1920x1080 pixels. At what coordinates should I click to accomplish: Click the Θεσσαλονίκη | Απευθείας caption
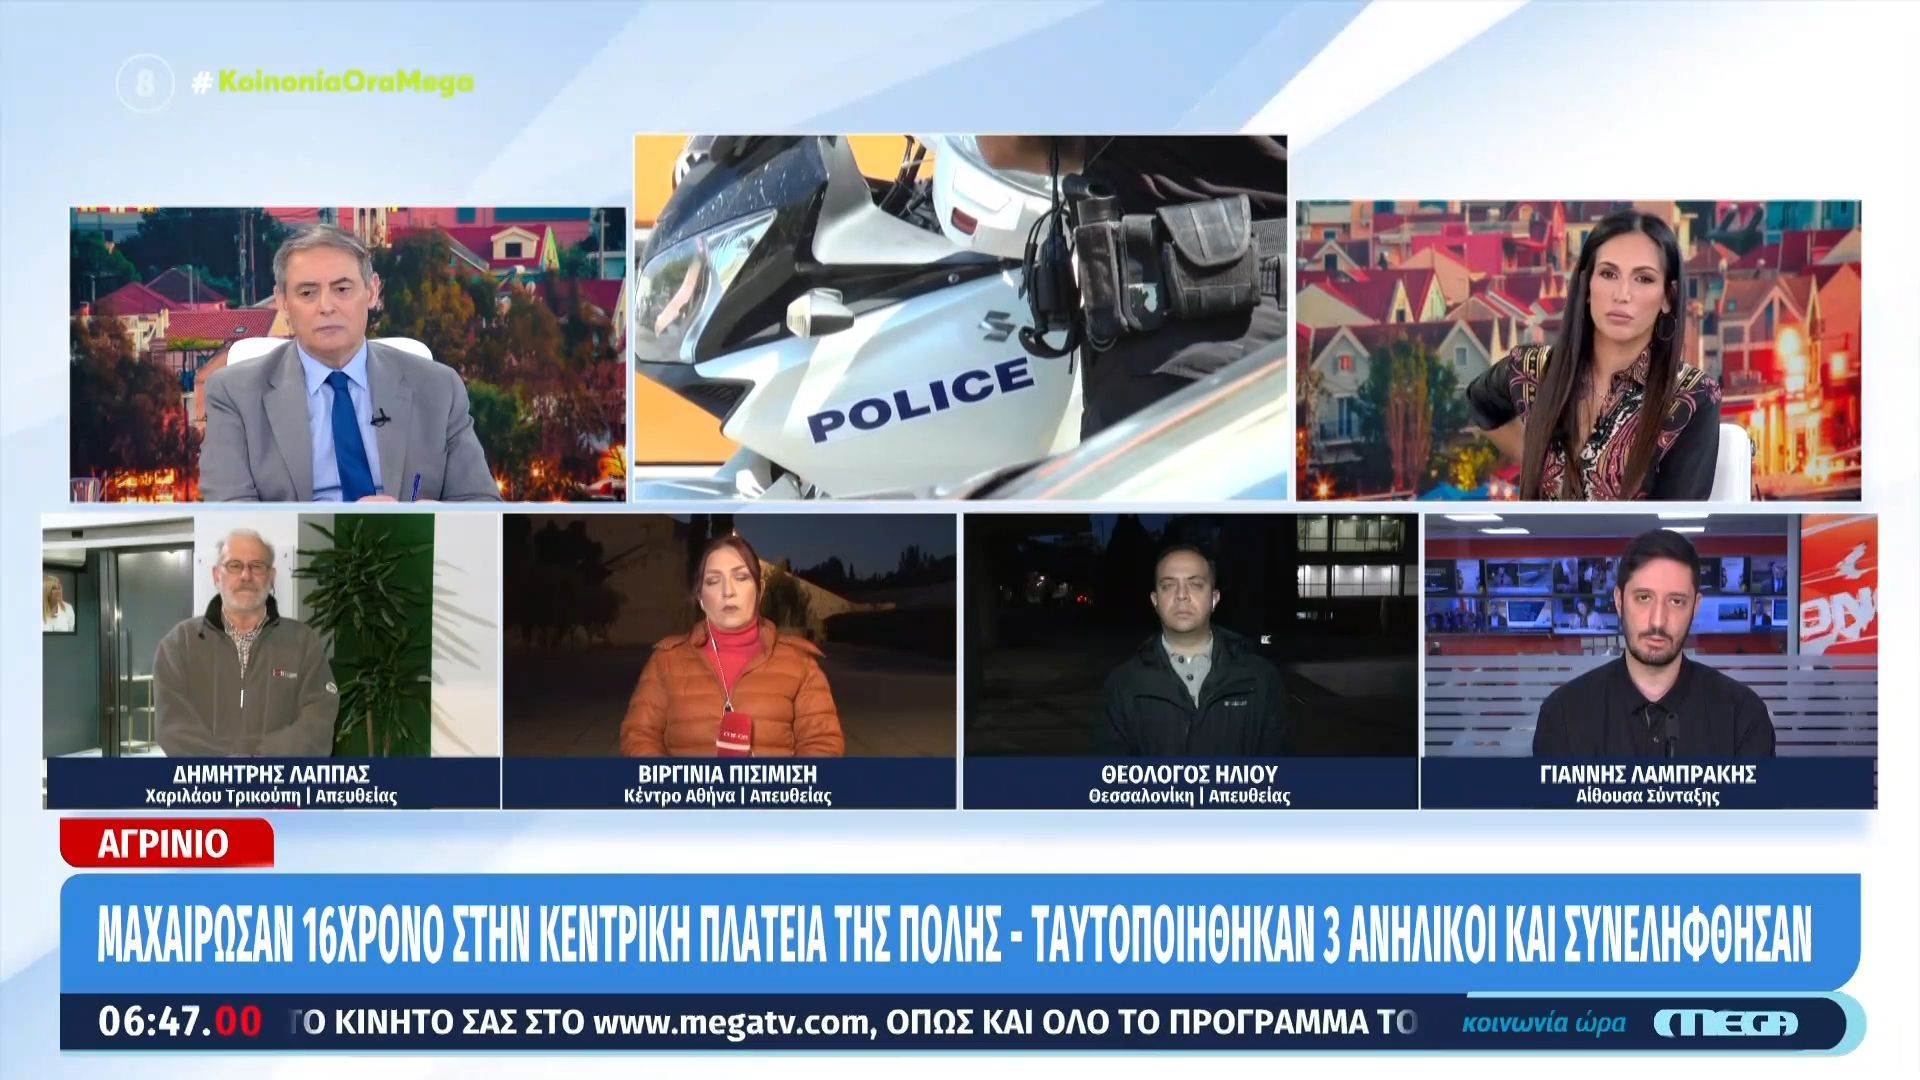[x=1189, y=797]
